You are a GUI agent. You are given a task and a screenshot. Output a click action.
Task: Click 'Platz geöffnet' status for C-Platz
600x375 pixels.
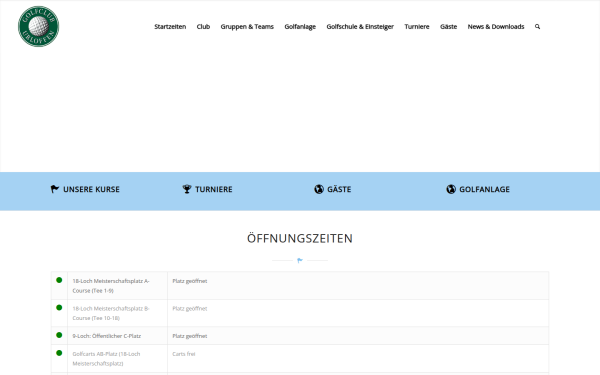pyautogui.click(x=189, y=336)
